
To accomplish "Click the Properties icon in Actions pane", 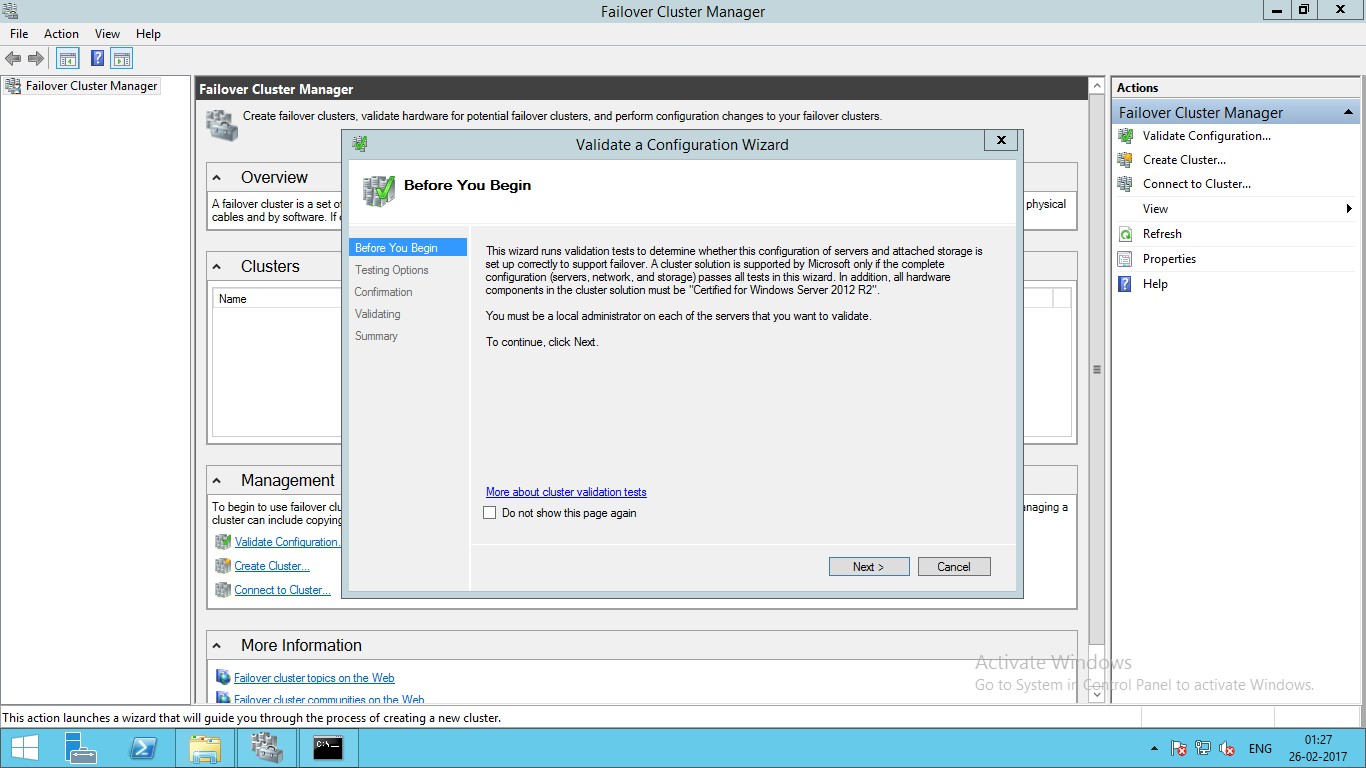I will pos(1125,259).
